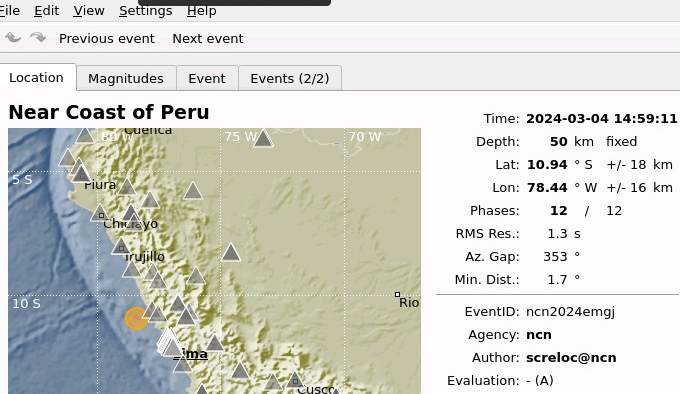This screenshot has width=680, height=394.
Task: Select station triangle near Trujillo label
Action: [x=121, y=246]
